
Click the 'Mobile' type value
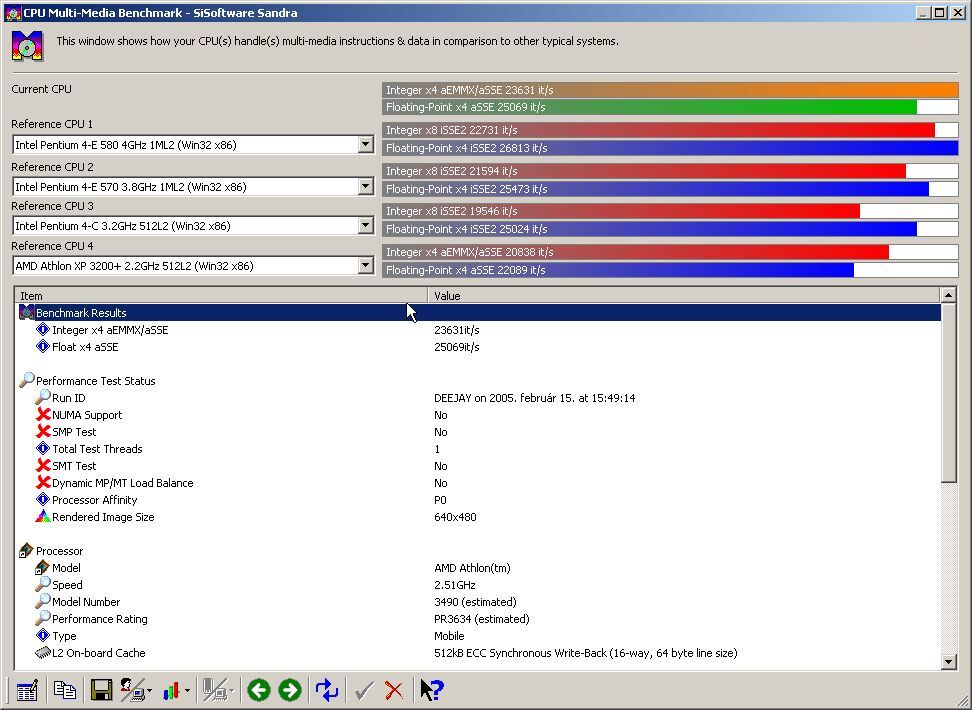click(x=449, y=636)
